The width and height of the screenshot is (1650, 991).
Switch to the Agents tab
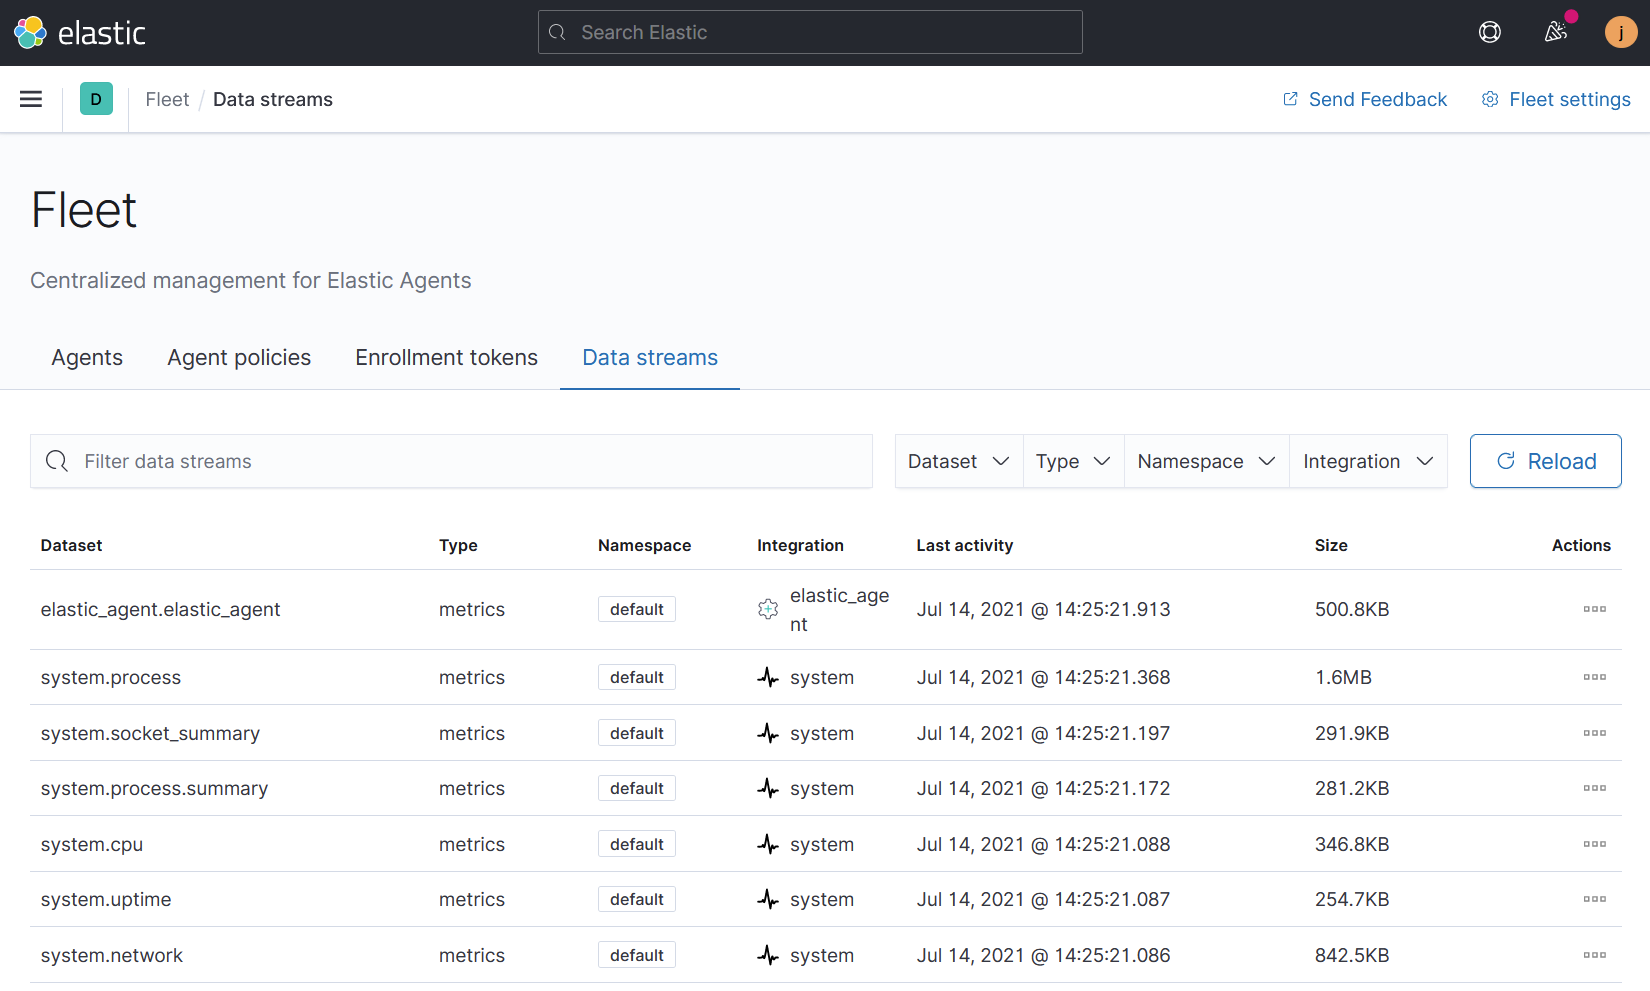[87, 357]
